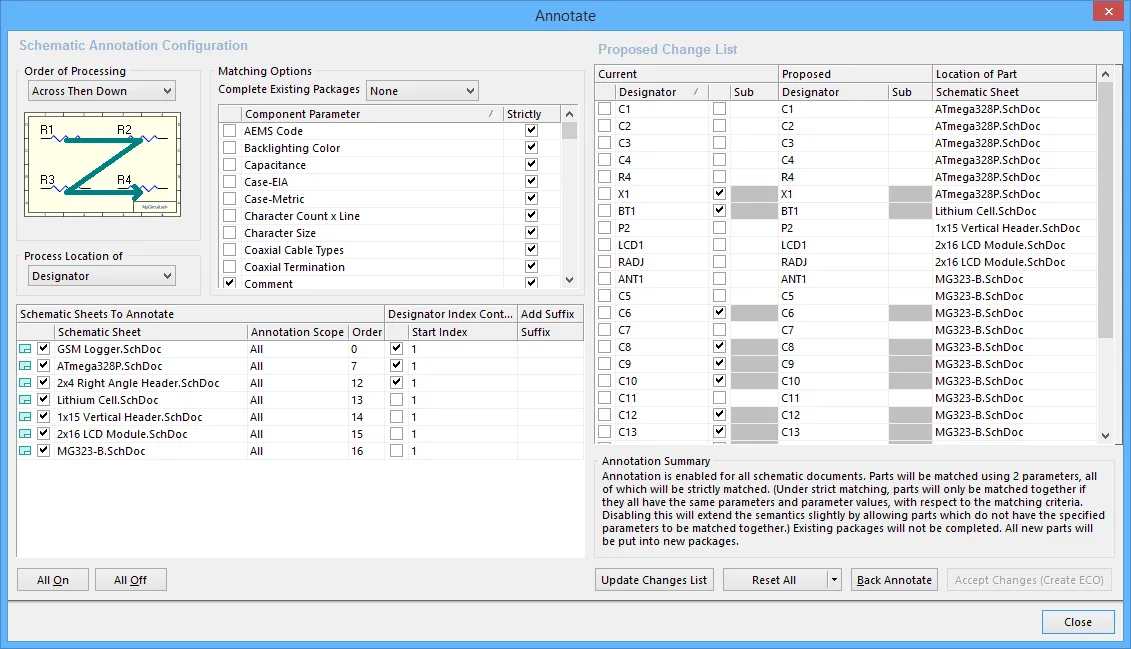Enable the Capacitance parameter checkbox
This screenshot has width=1131, height=649.
[230, 165]
